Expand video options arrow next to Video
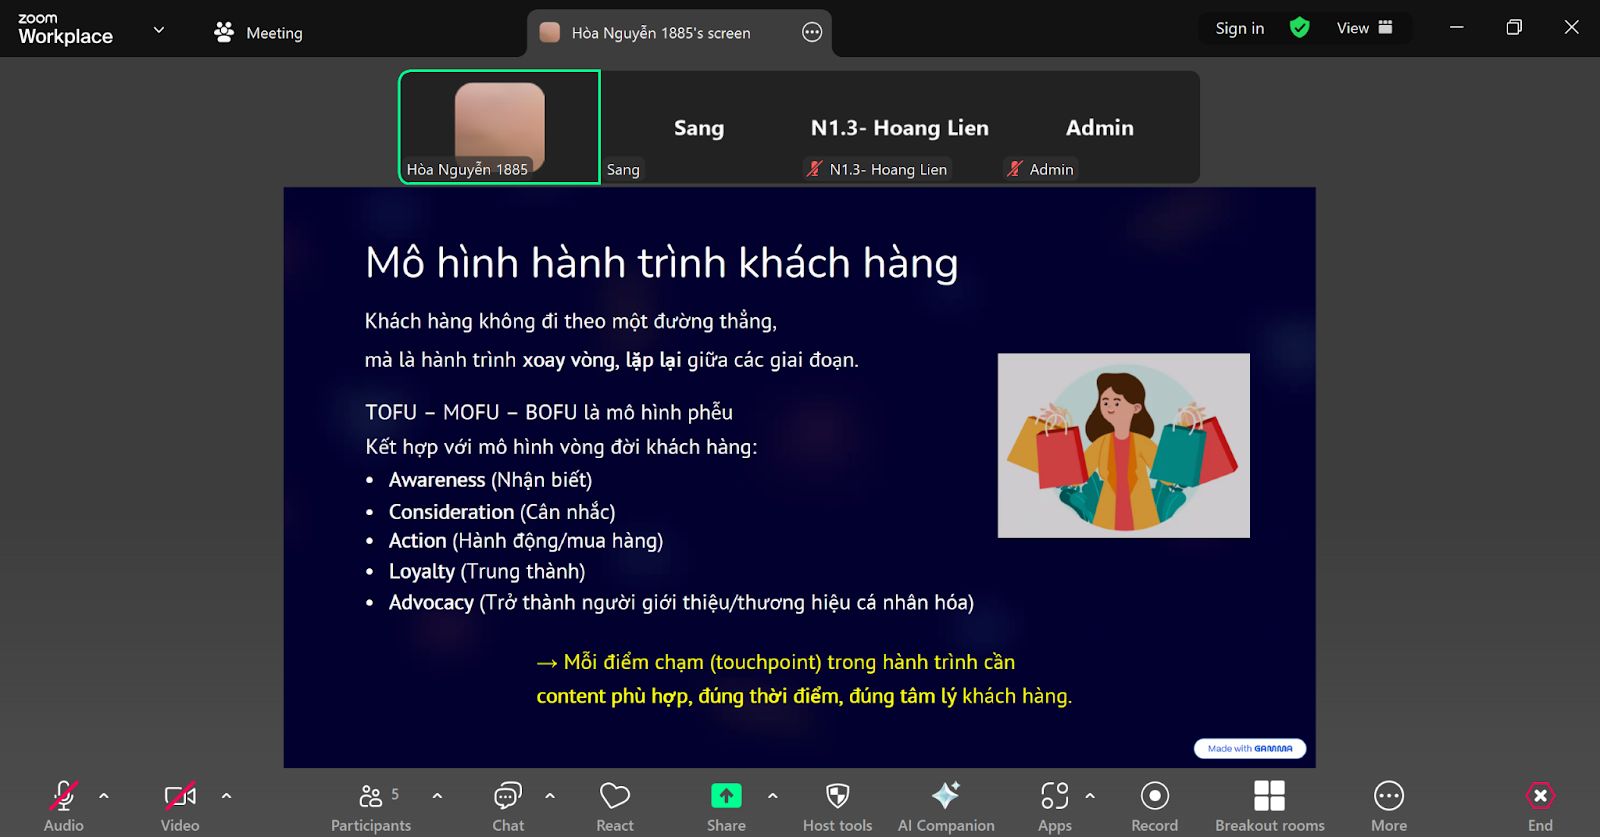This screenshot has width=1600, height=837. [x=227, y=796]
